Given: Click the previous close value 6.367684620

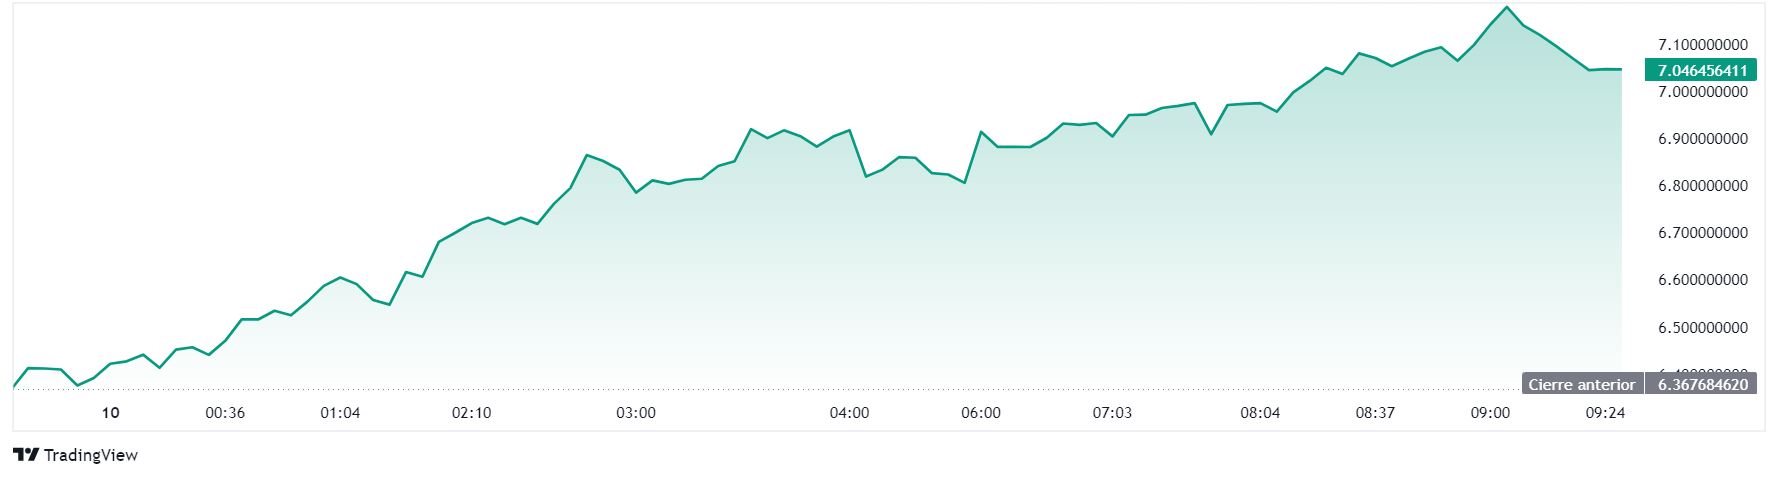Looking at the screenshot, I should pyautogui.click(x=1701, y=384).
